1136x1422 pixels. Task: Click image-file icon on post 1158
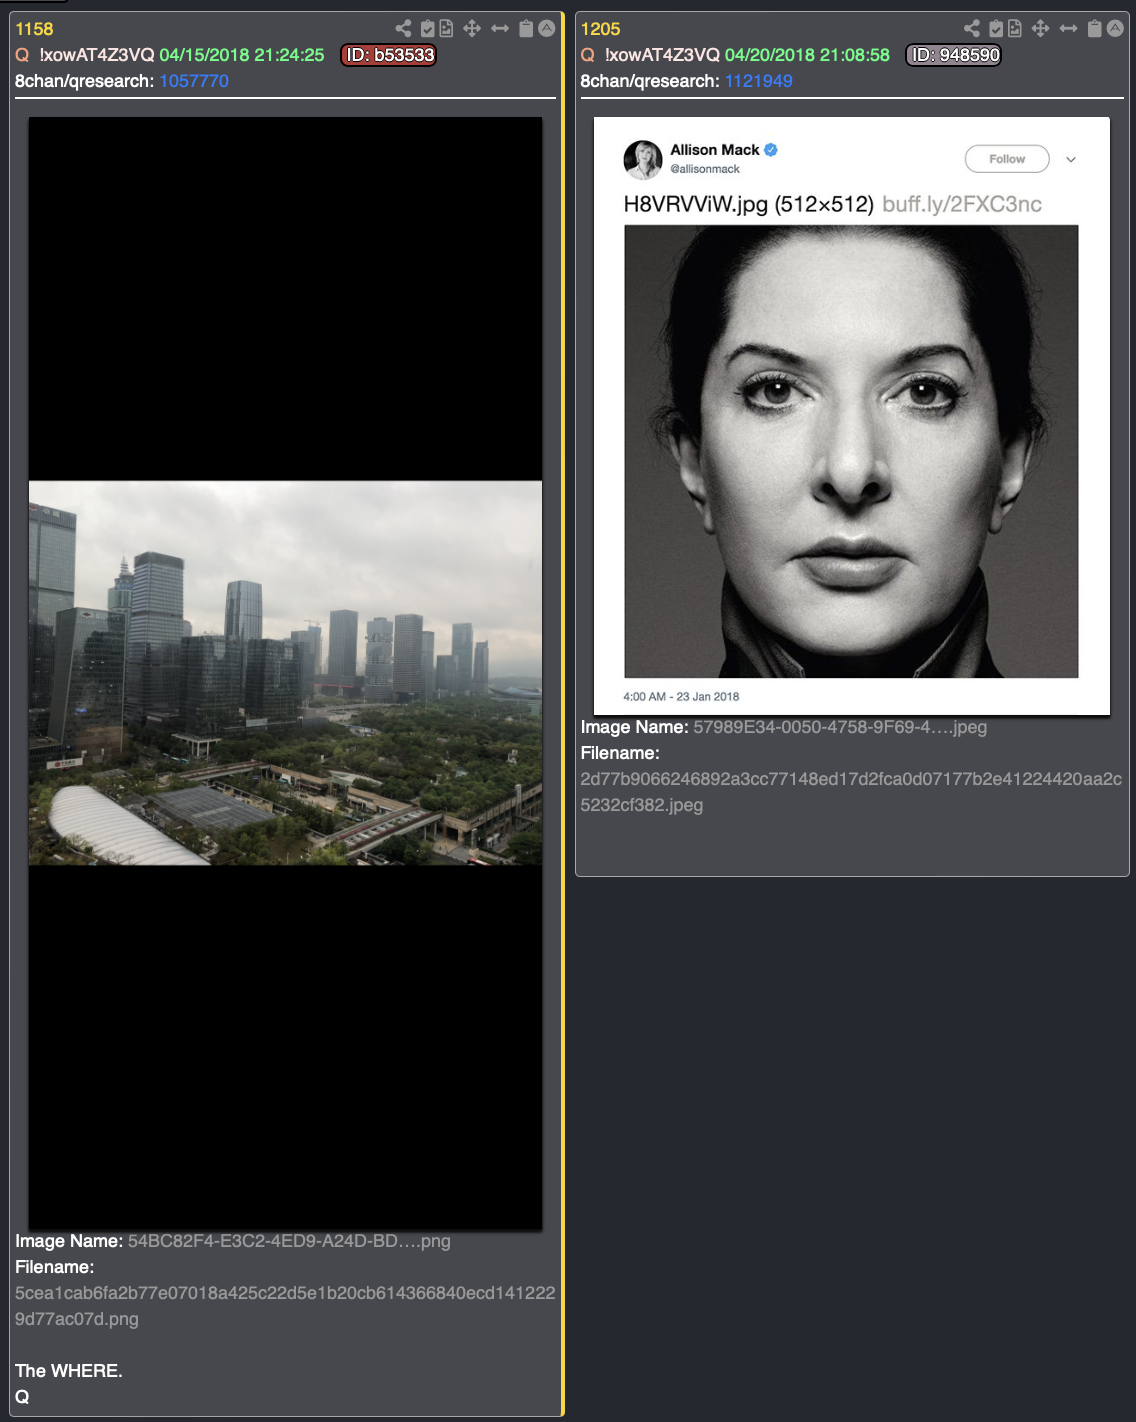click(446, 28)
